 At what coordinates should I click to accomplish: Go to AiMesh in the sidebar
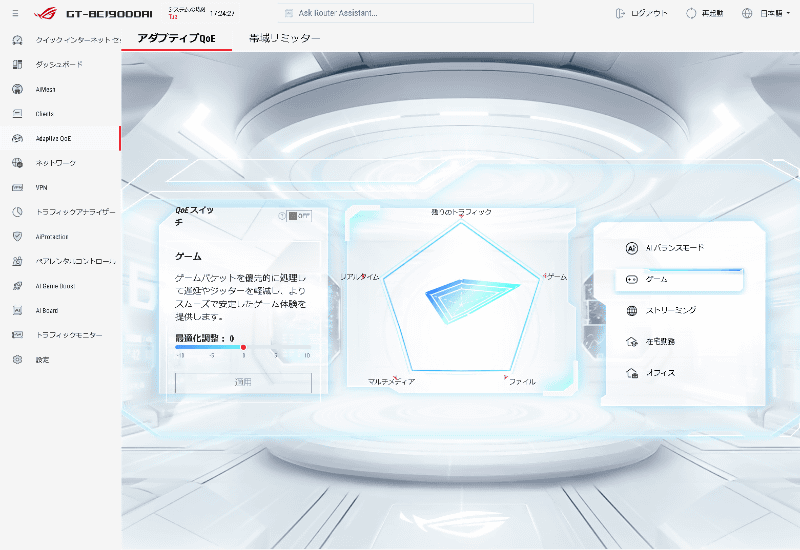pos(61,89)
